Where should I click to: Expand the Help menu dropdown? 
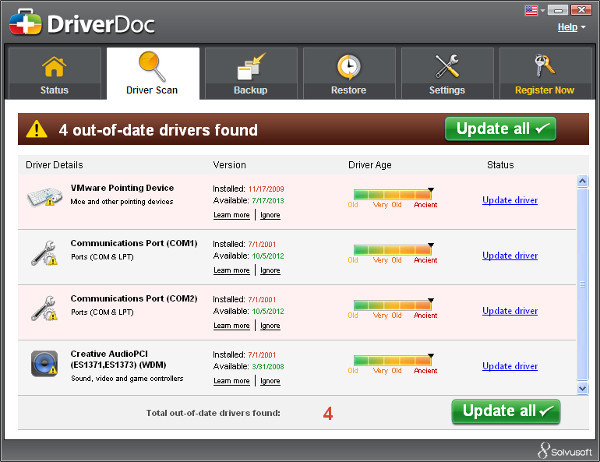(571, 27)
